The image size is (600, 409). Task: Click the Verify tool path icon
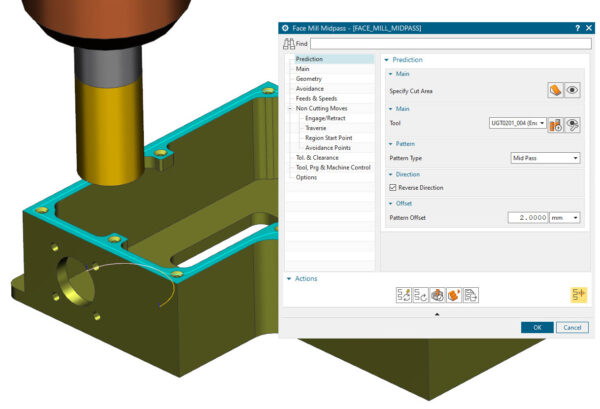tap(437, 294)
